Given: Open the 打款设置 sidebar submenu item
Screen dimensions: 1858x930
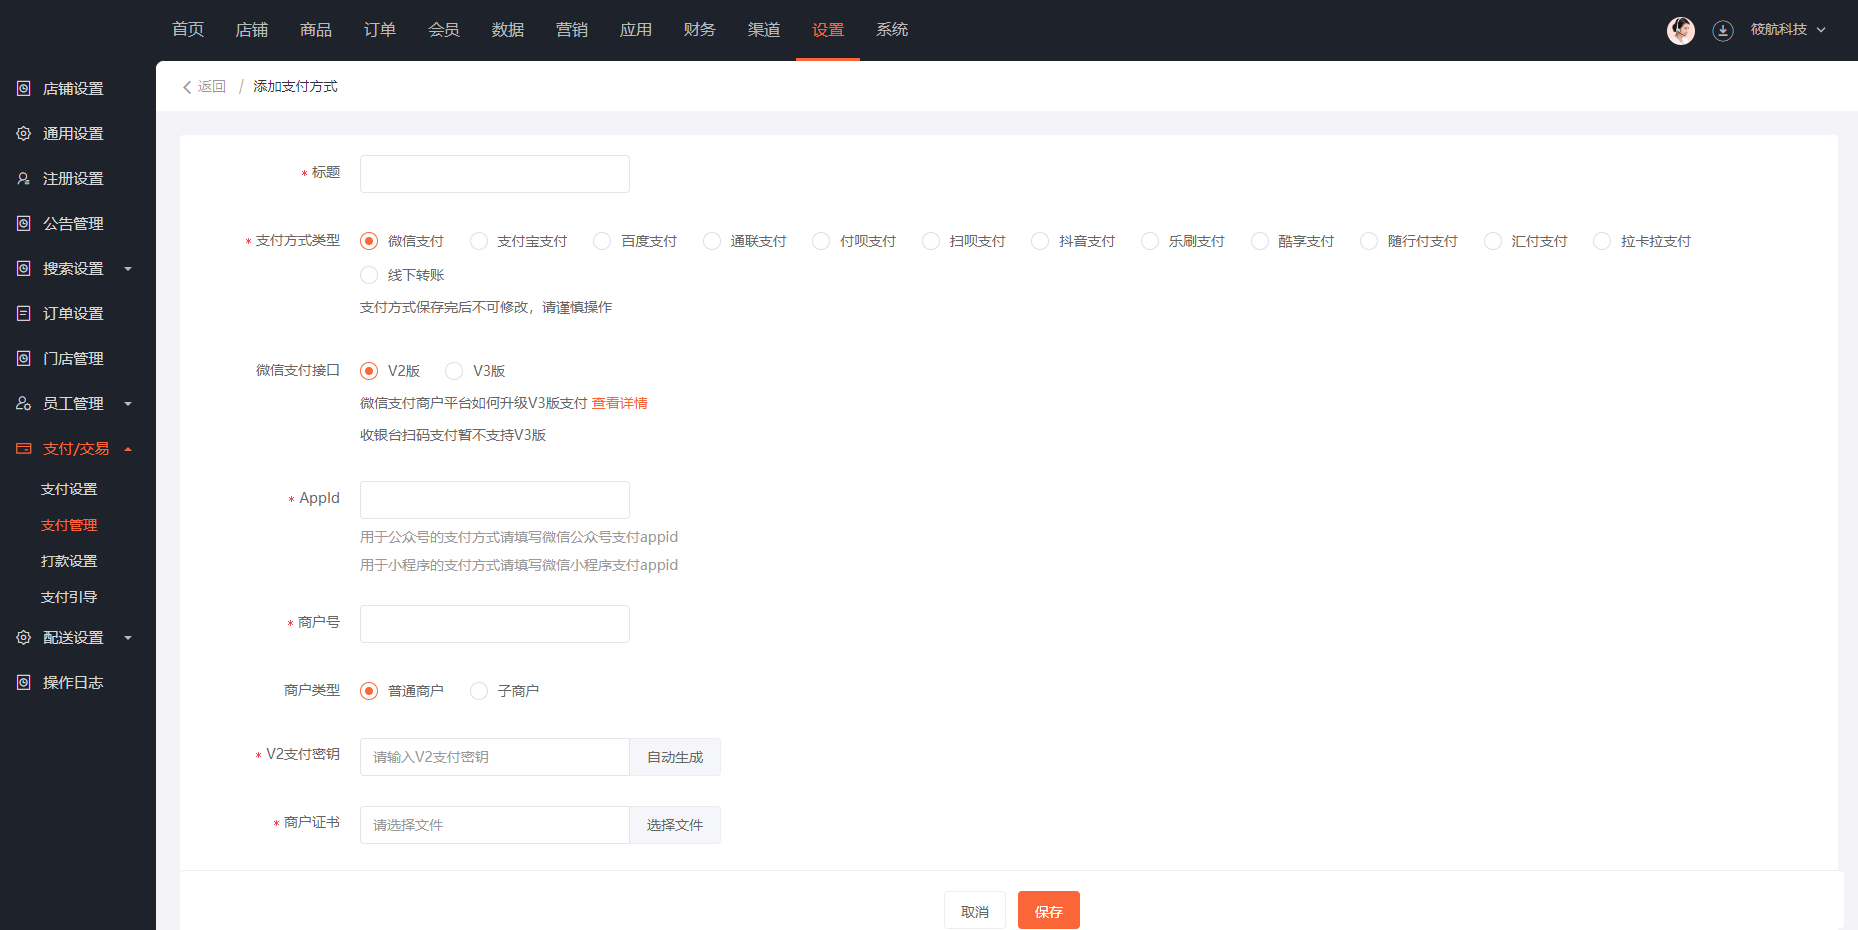Looking at the screenshot, I should (x=69, y=561).
